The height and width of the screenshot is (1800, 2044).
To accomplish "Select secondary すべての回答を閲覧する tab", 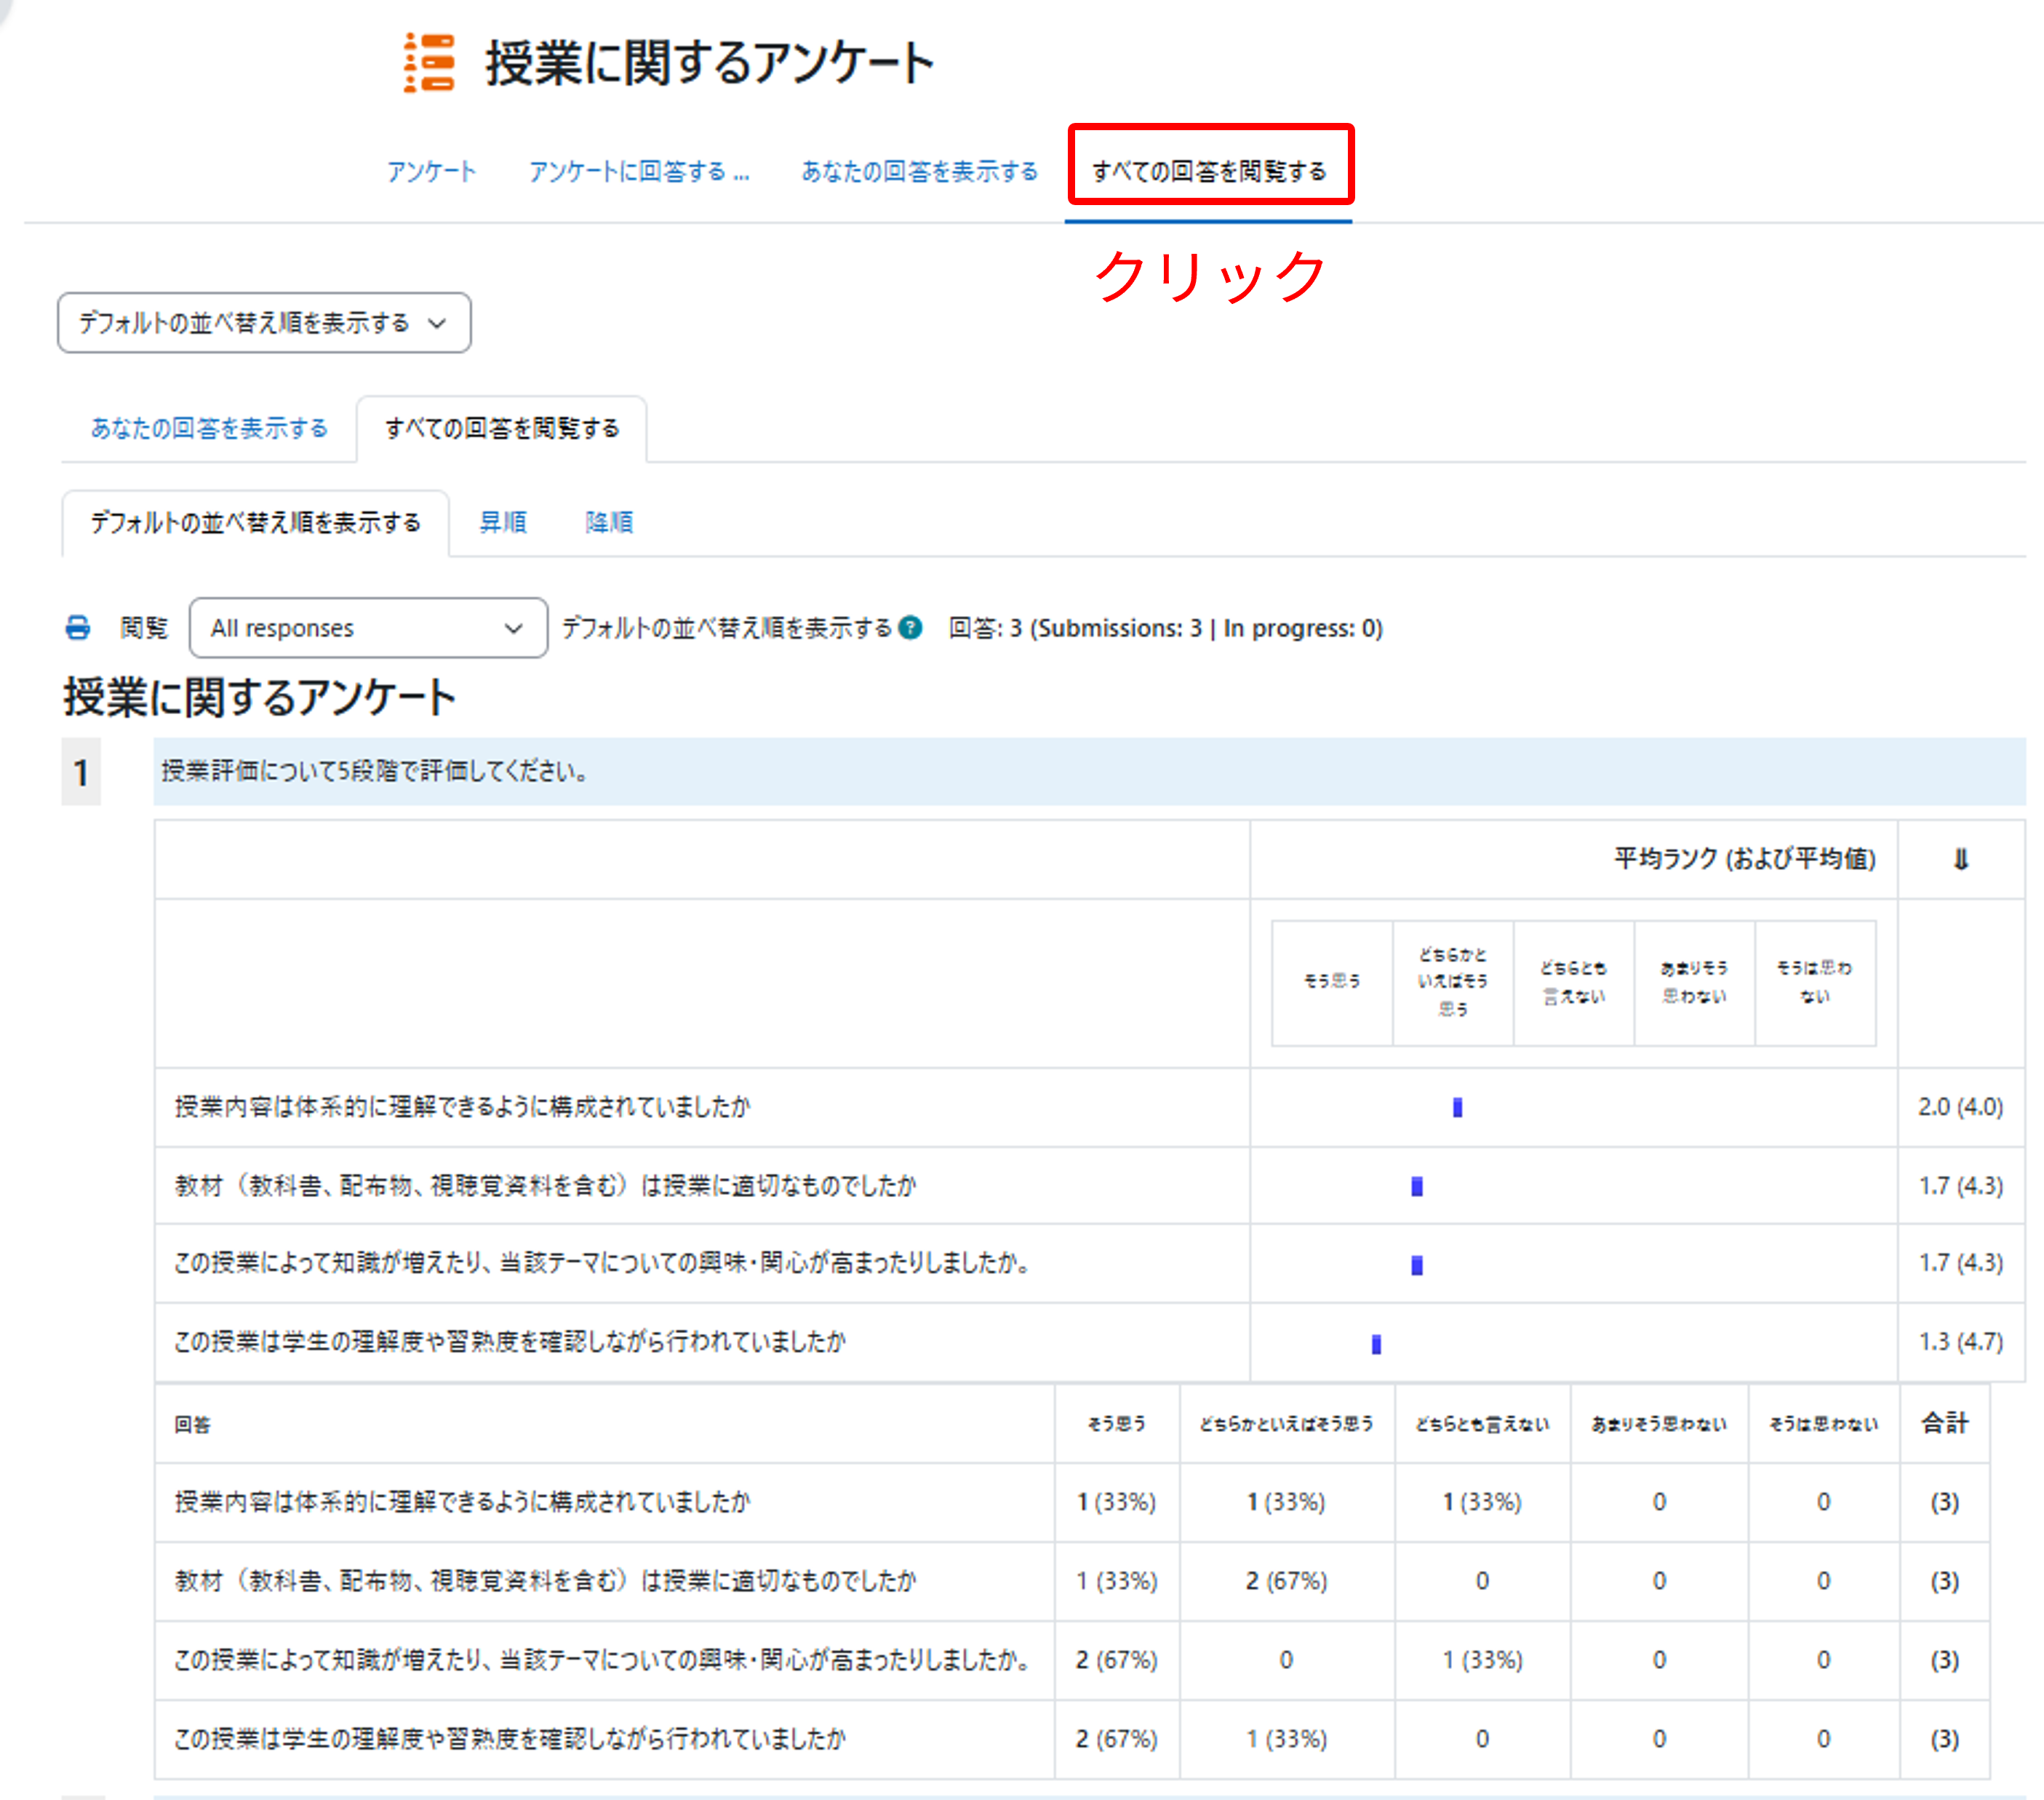I will pyautogui.click(x=502, y=429).
